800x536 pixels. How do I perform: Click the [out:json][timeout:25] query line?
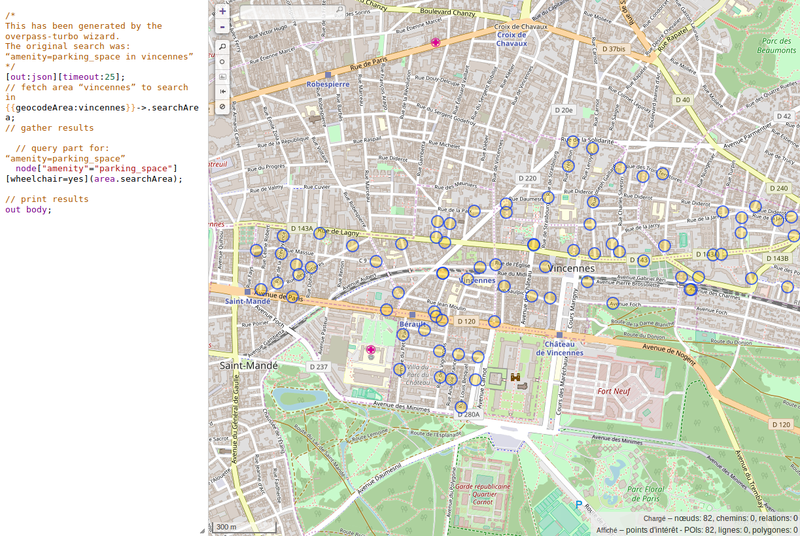[65, 77]
